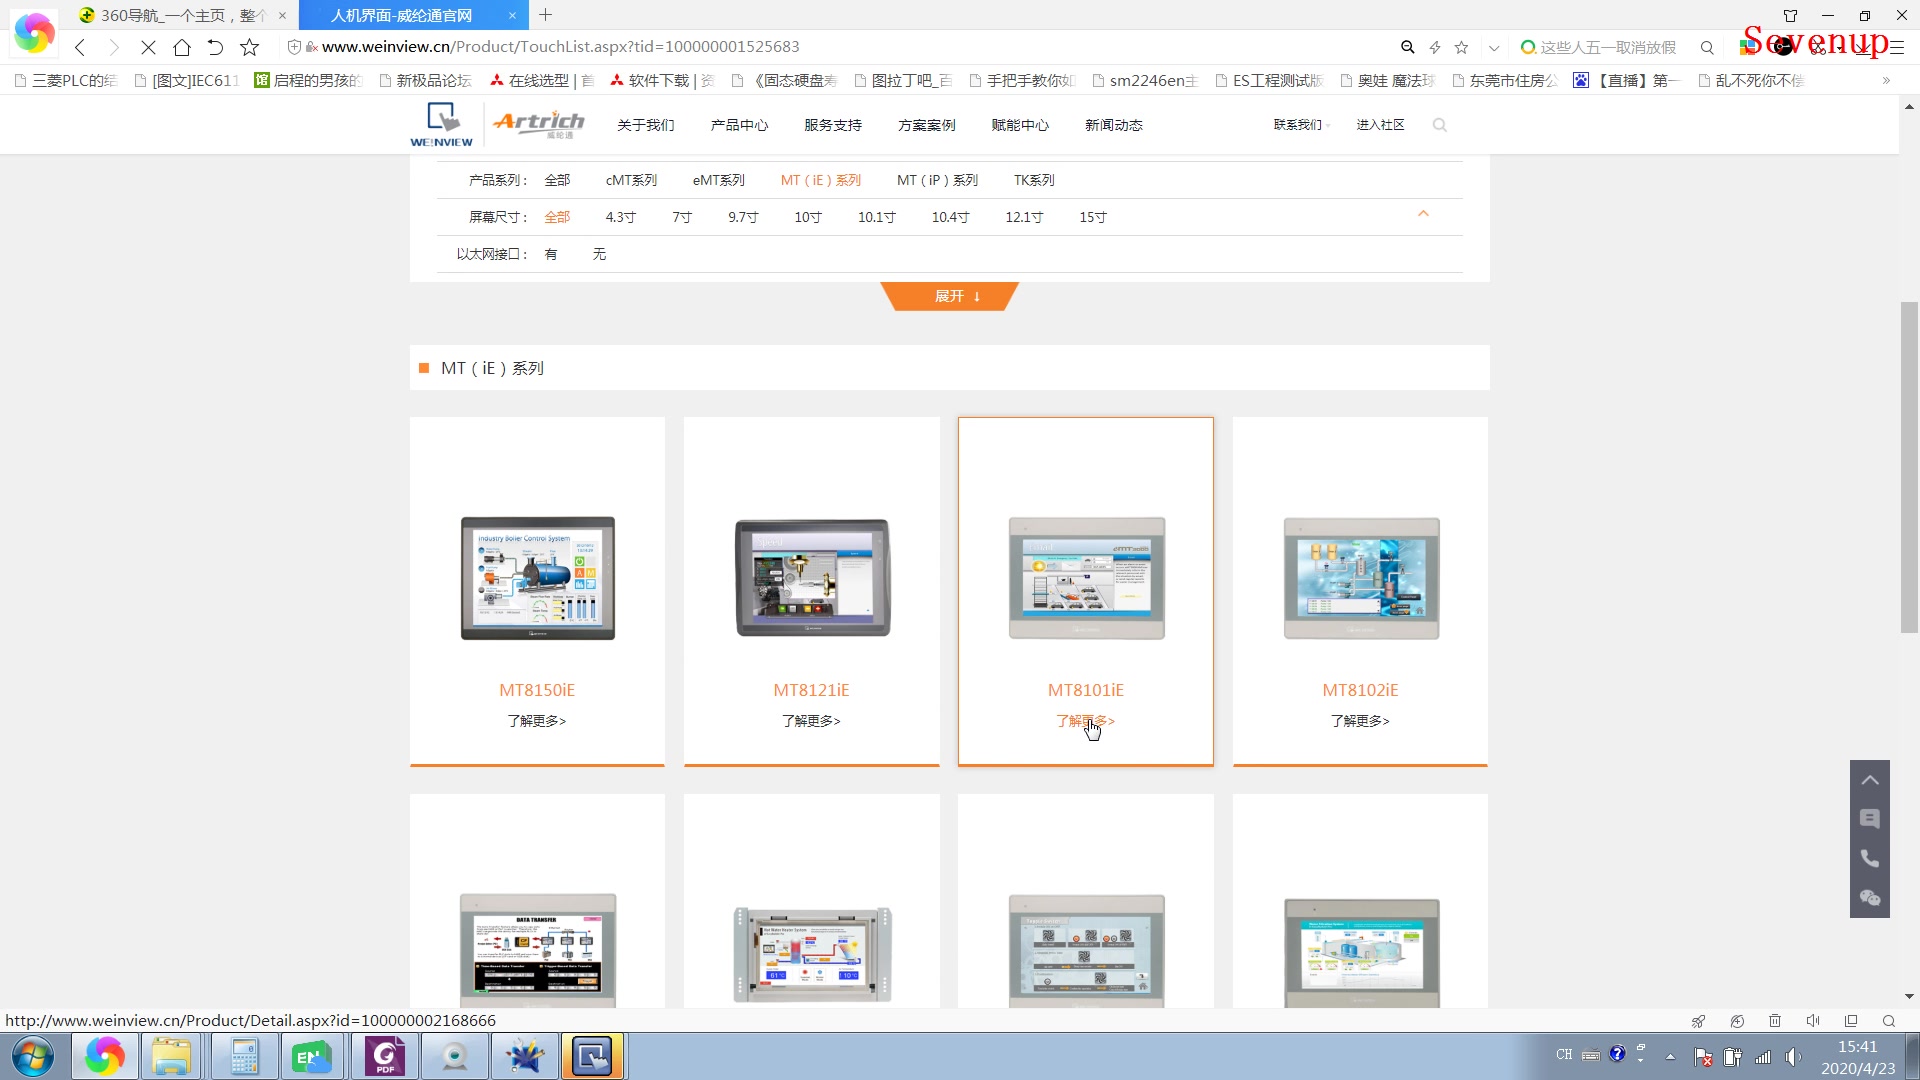Click MT8121iE product name link

click(x=811, y=690)
